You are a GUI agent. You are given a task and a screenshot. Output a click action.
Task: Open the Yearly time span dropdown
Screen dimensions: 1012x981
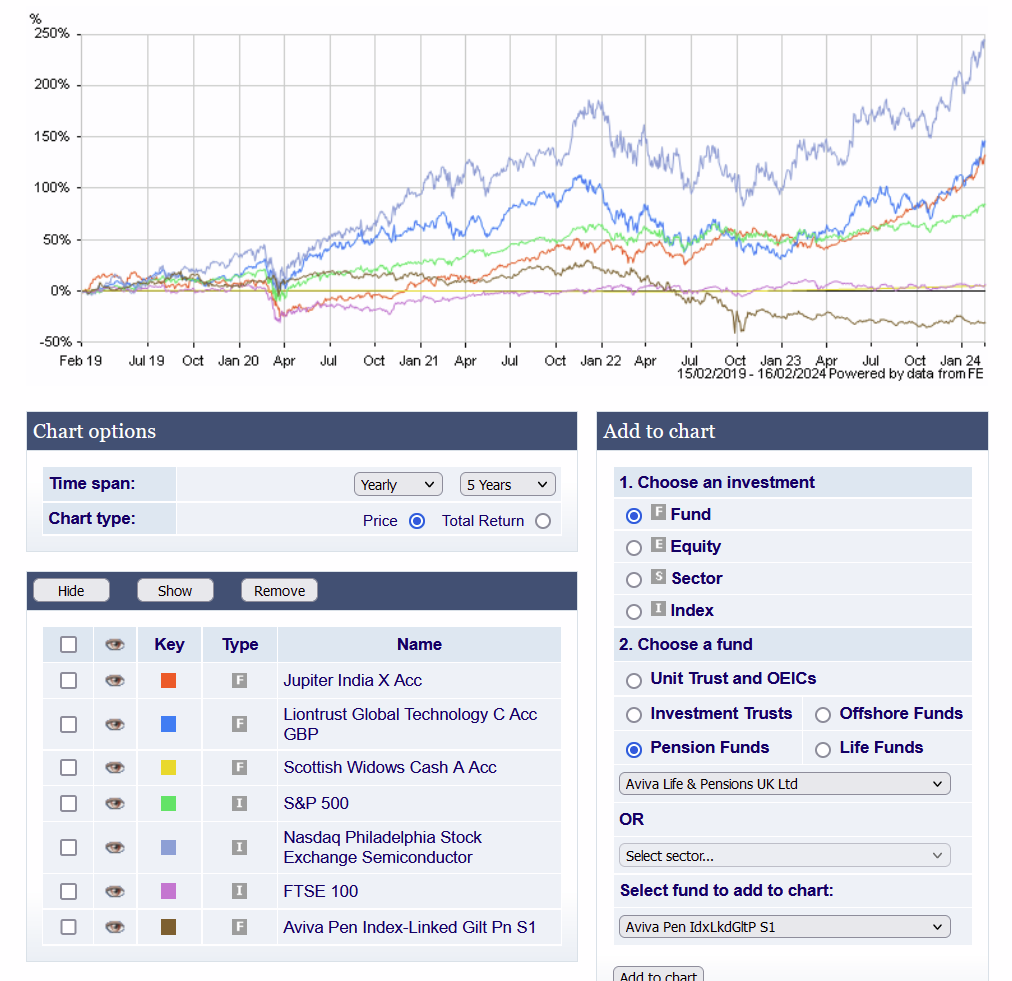pos(398,485)
